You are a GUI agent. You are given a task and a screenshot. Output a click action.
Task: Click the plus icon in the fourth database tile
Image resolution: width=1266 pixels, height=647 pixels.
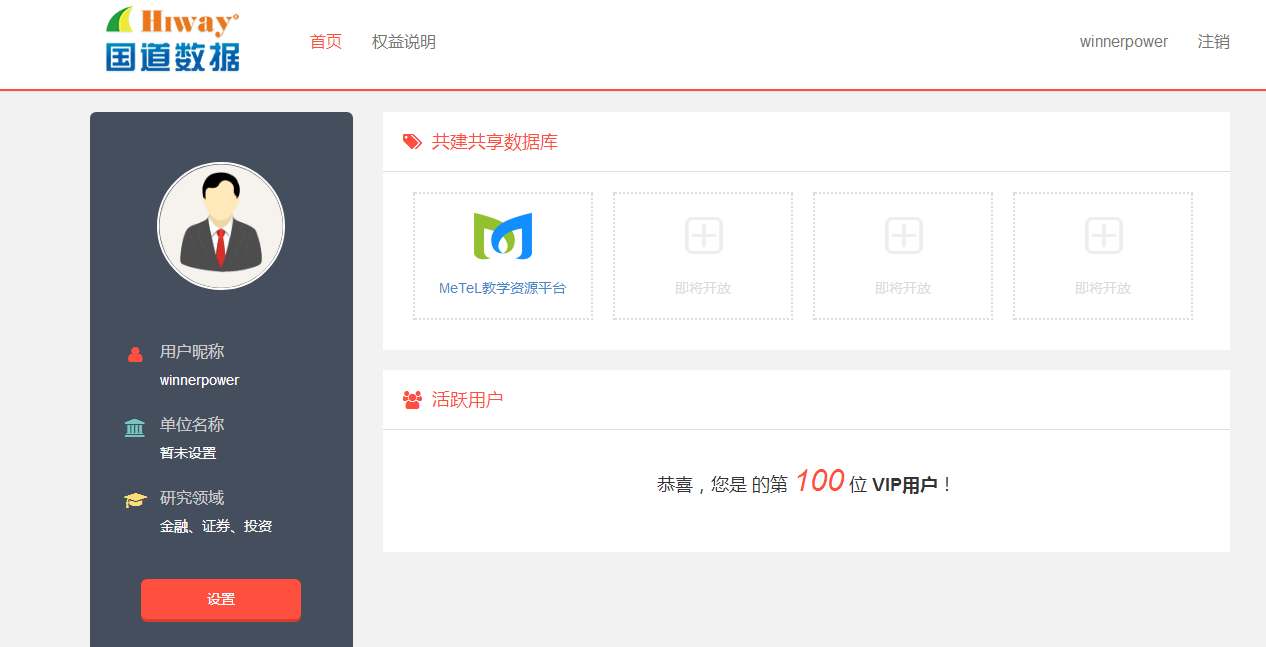tap(1103, 236)
